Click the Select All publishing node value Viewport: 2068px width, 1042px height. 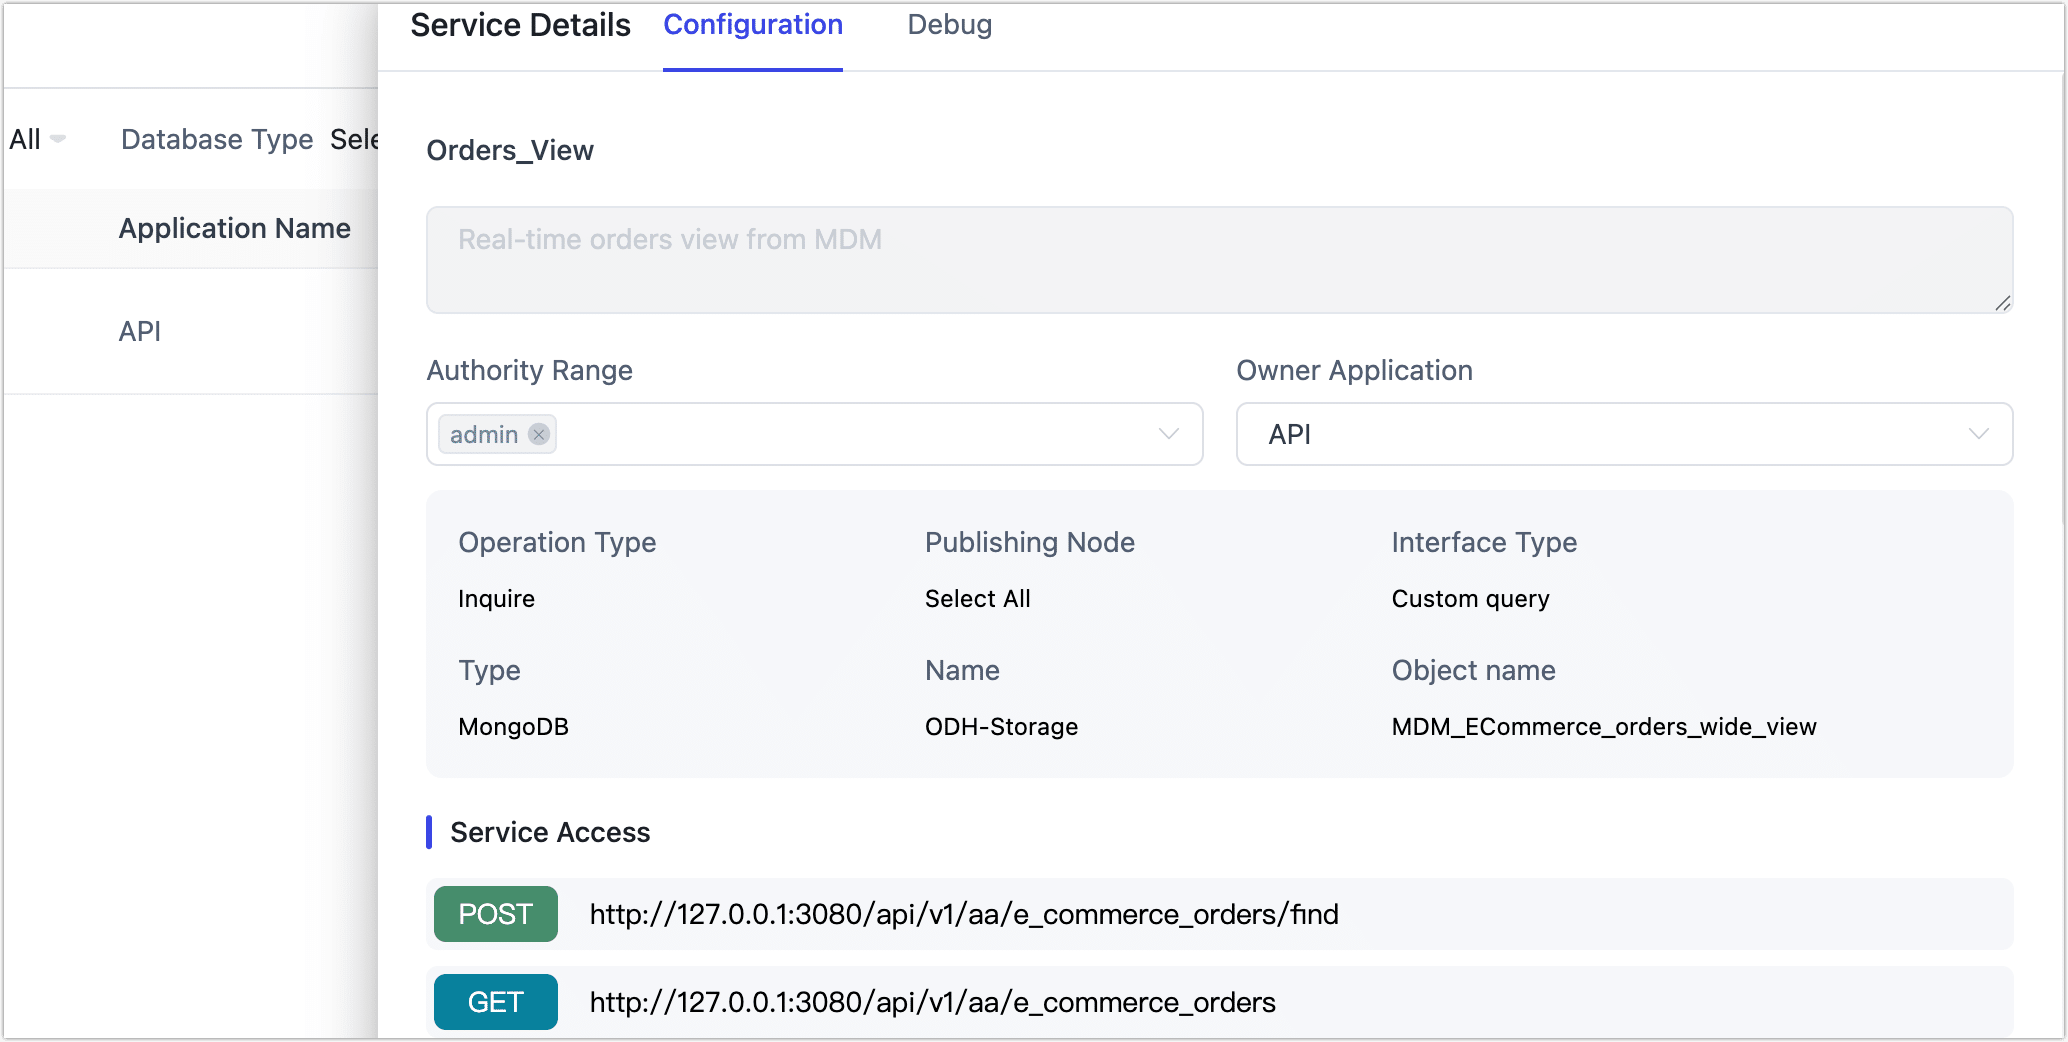[x=977, y=598]
